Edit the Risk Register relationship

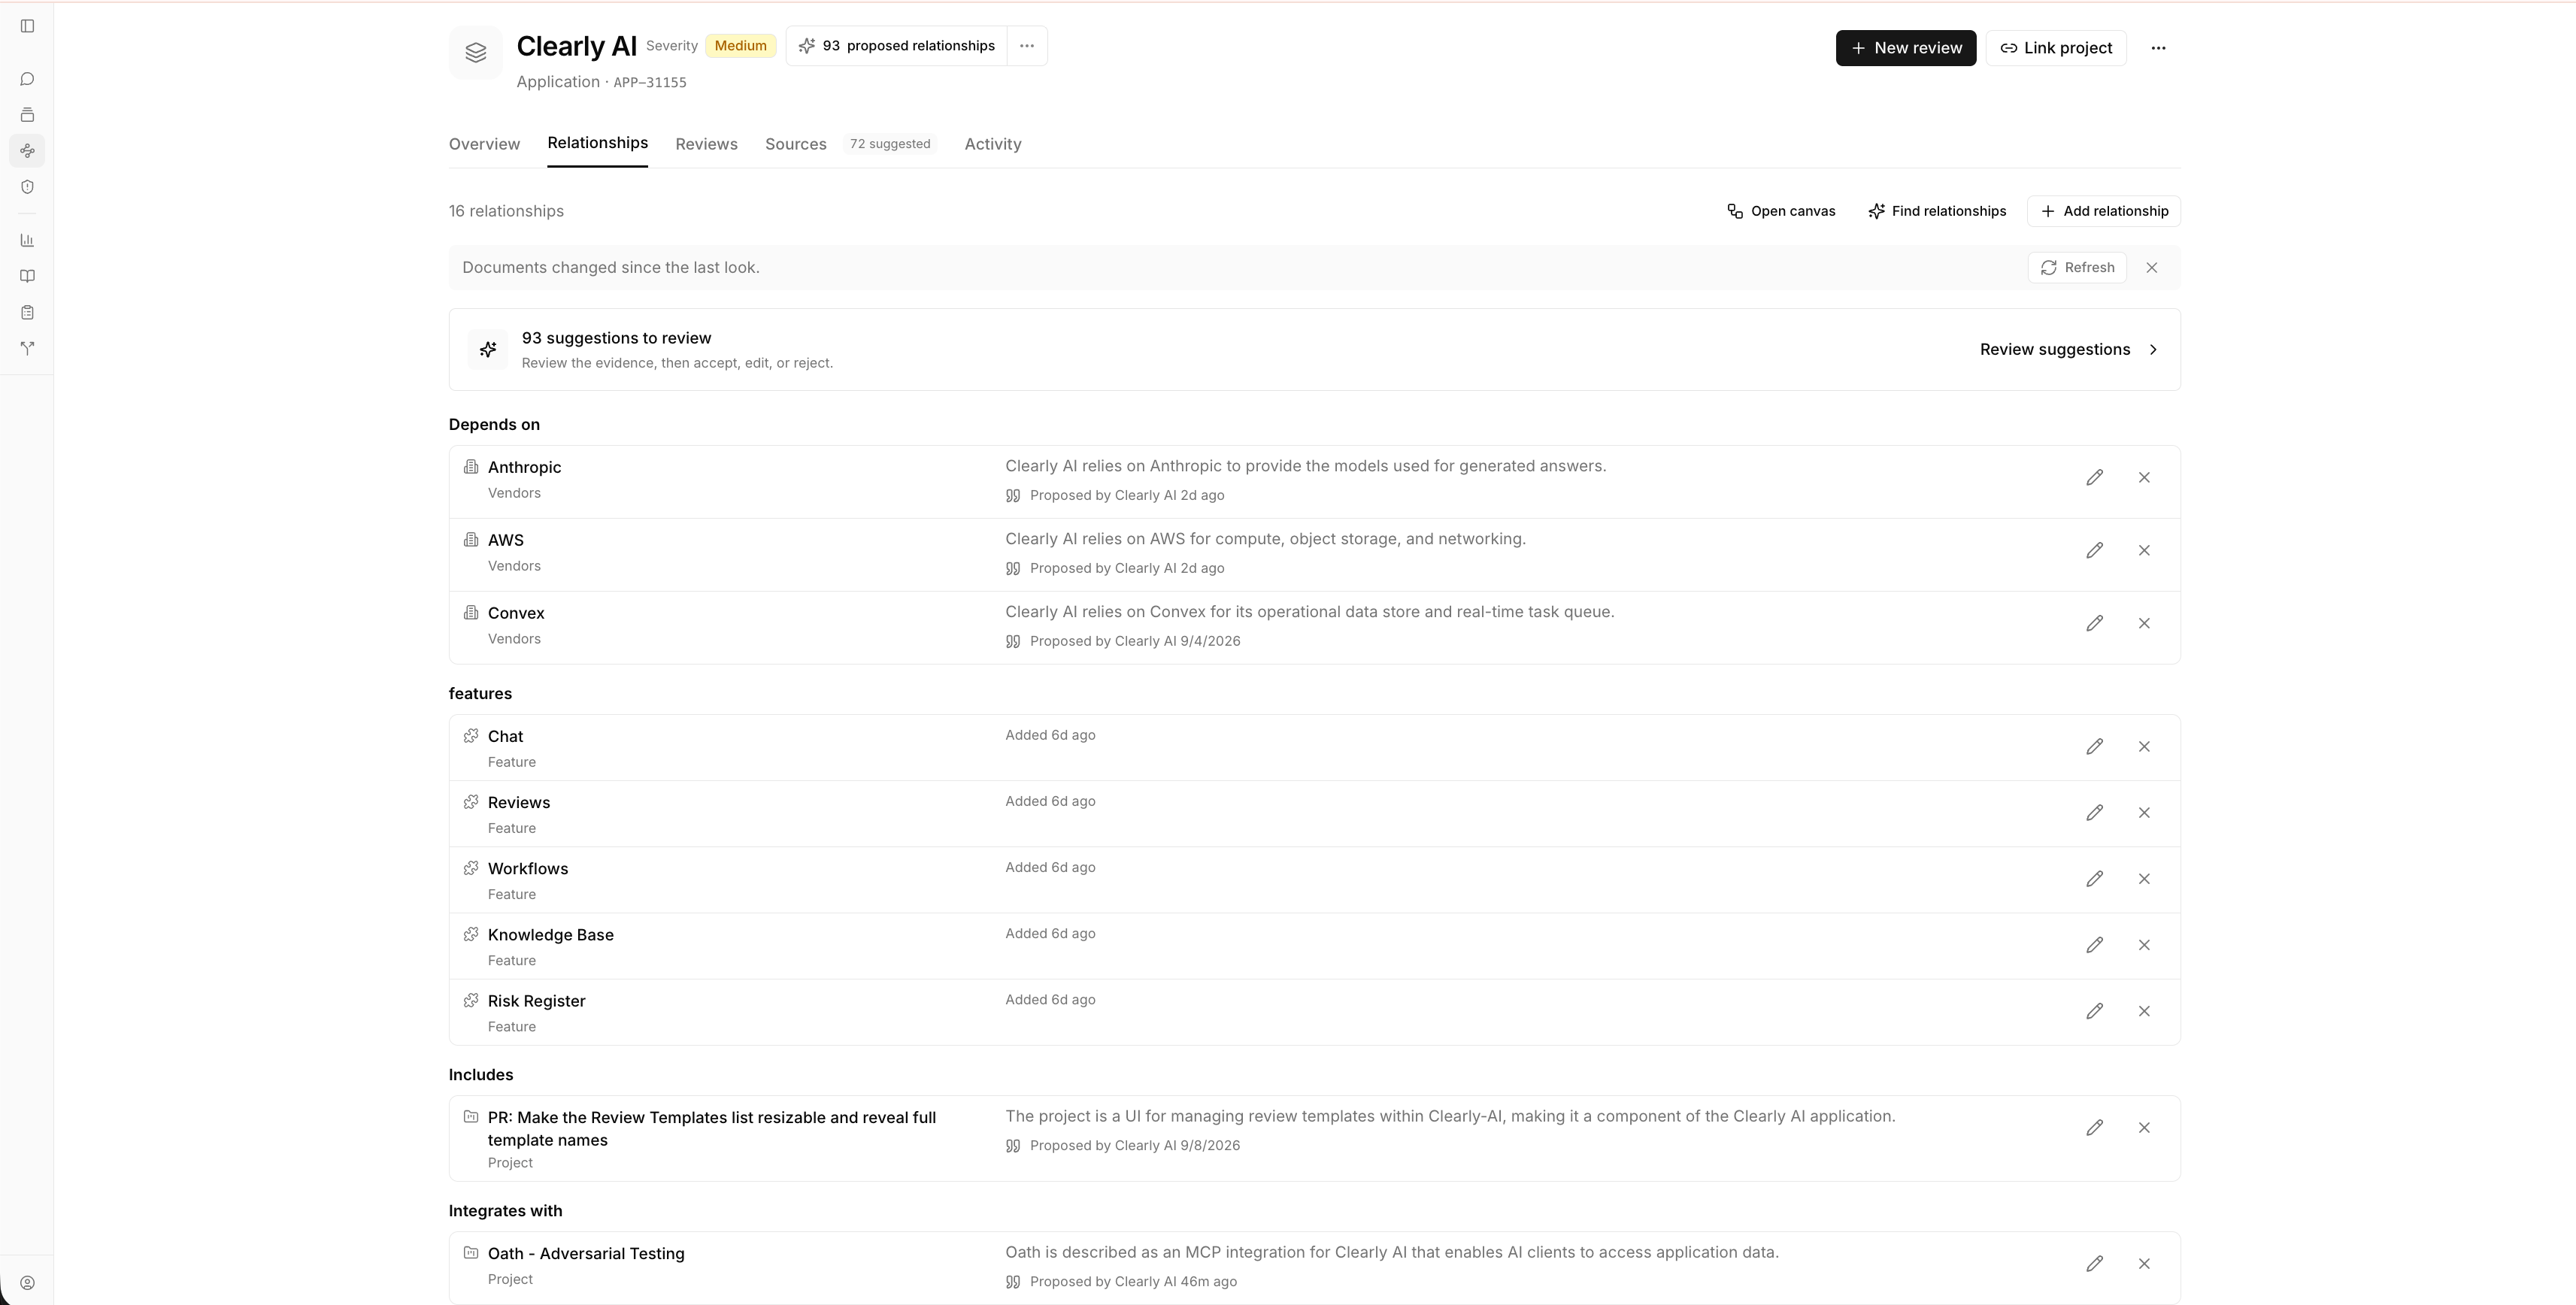(x=2094, y=1011)
